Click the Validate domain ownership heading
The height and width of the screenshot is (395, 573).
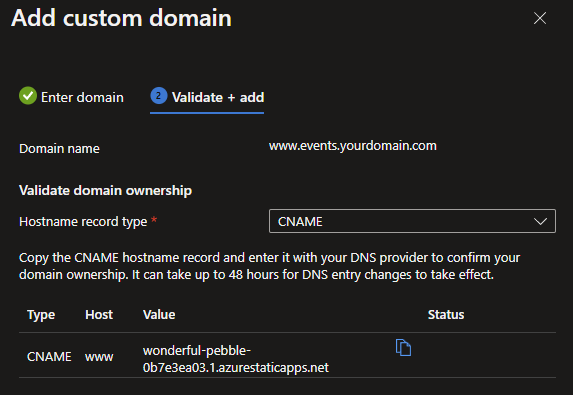105,191
